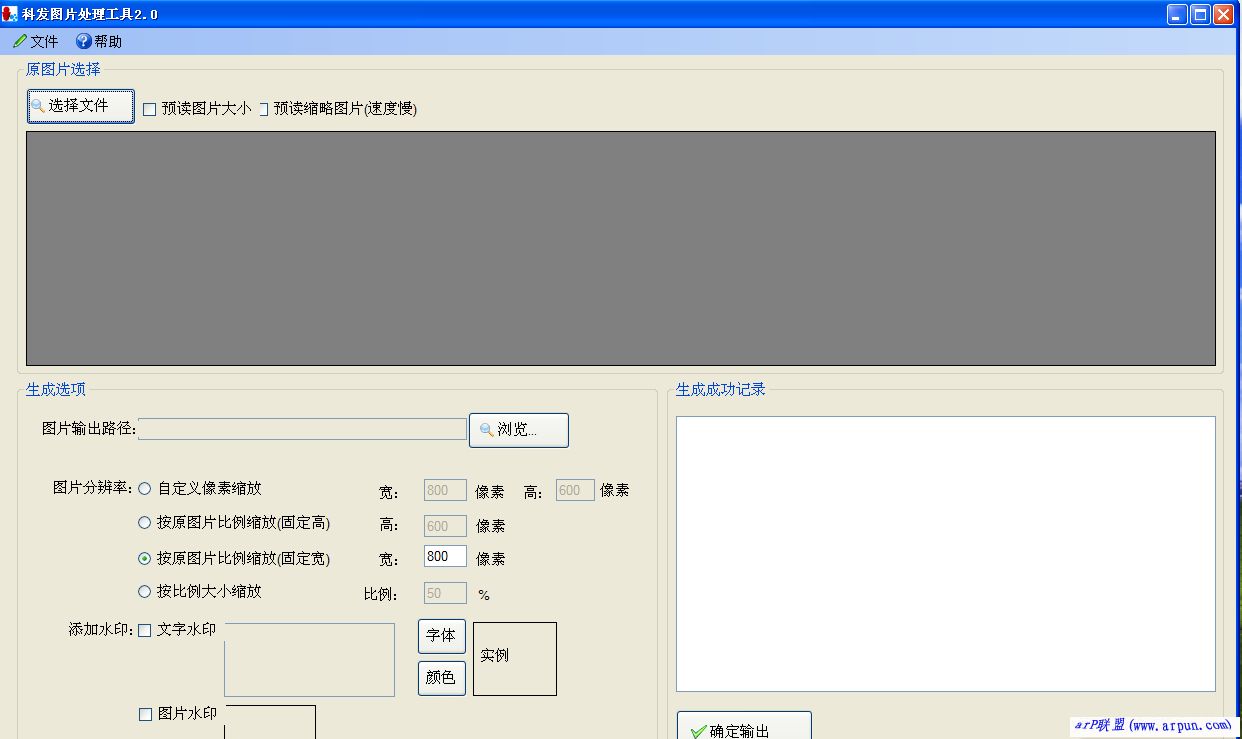Select the 按比例大小缩放 radio option
1242x739 pixels.
[144, 592]
